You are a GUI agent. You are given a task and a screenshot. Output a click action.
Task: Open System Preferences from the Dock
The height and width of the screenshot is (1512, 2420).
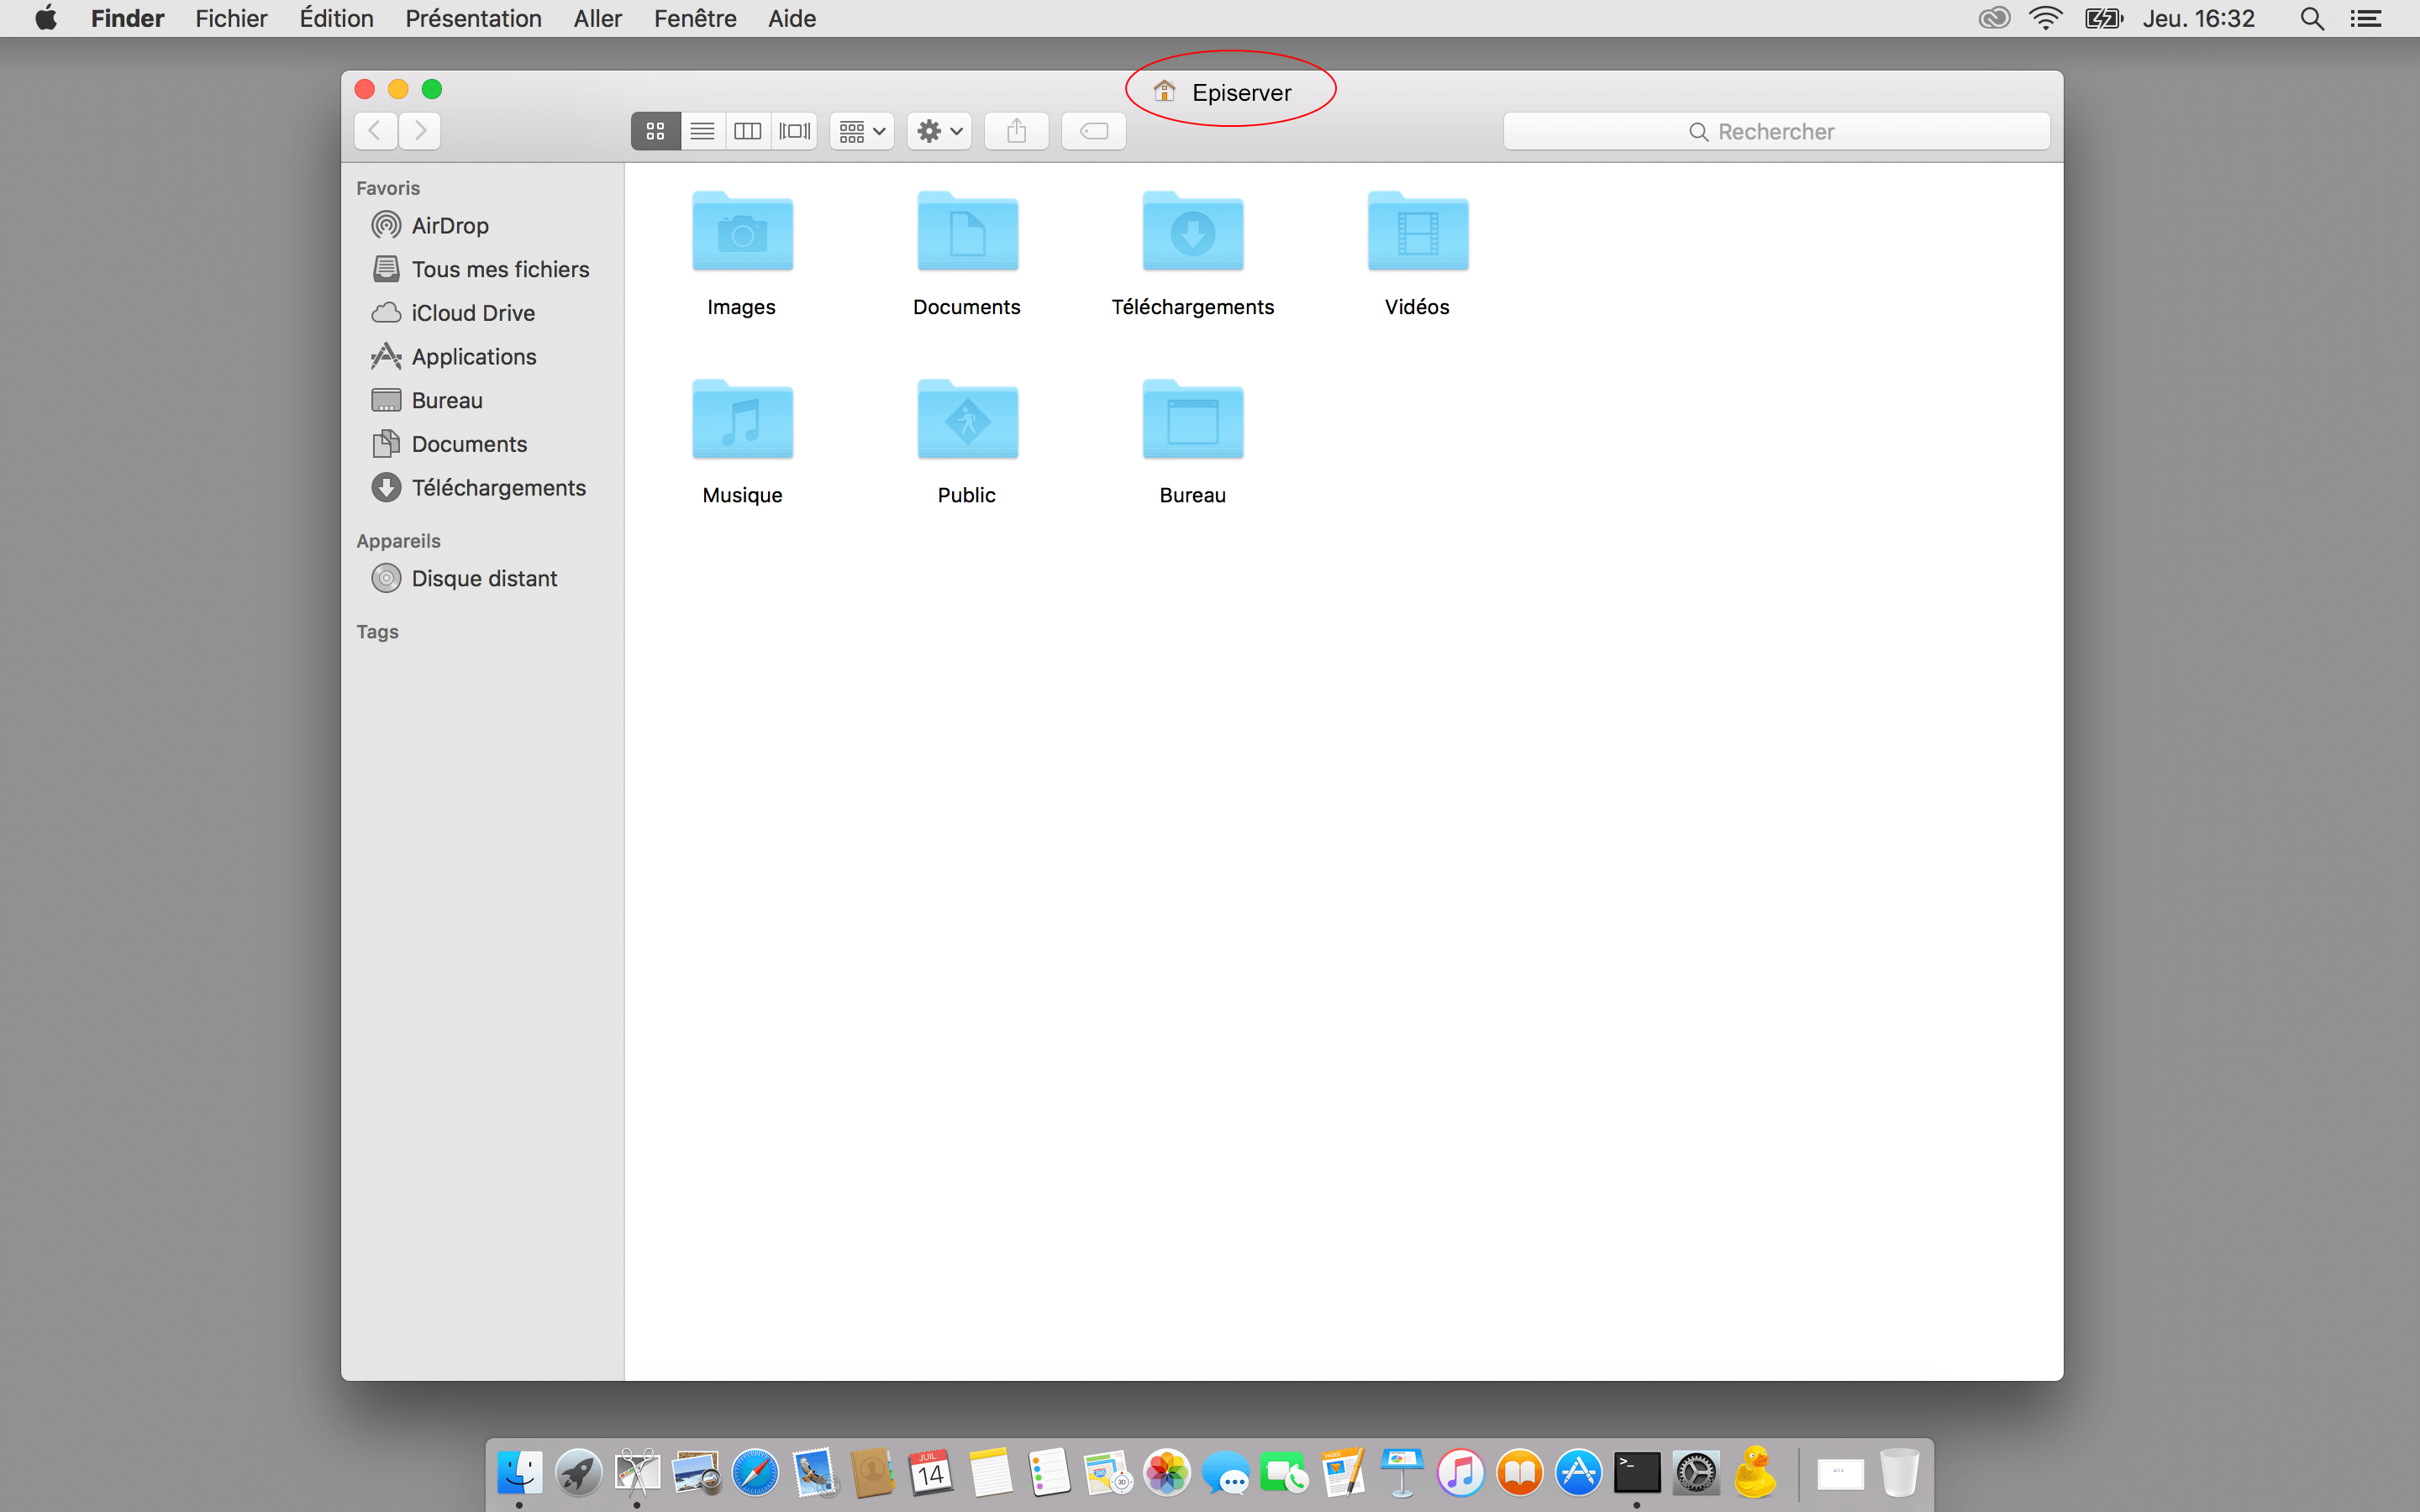tap(1696, 1472)
